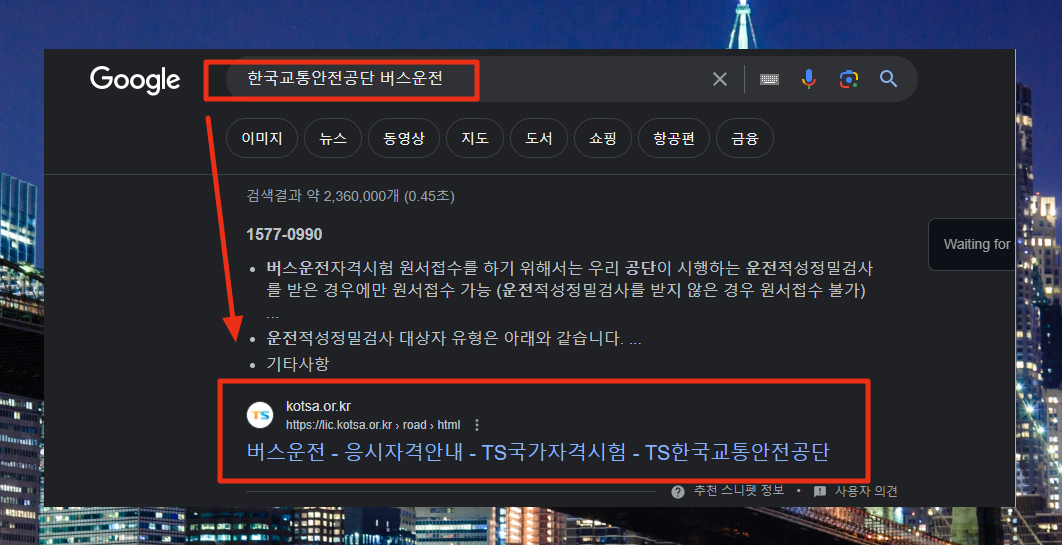Click the 운전적성정밀검사 대상자 유형은 bullet line
Screen dimensions: 1062x545
click(454, 339)
